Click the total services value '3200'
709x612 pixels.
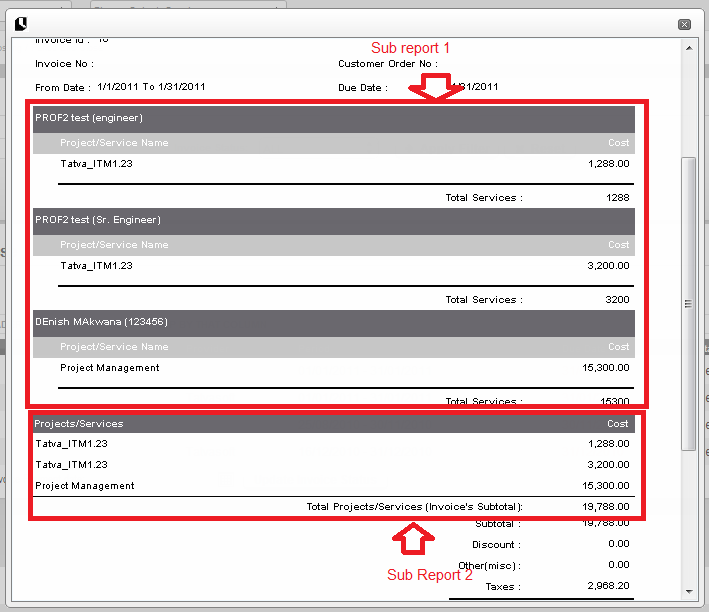[x=617, y=299]
